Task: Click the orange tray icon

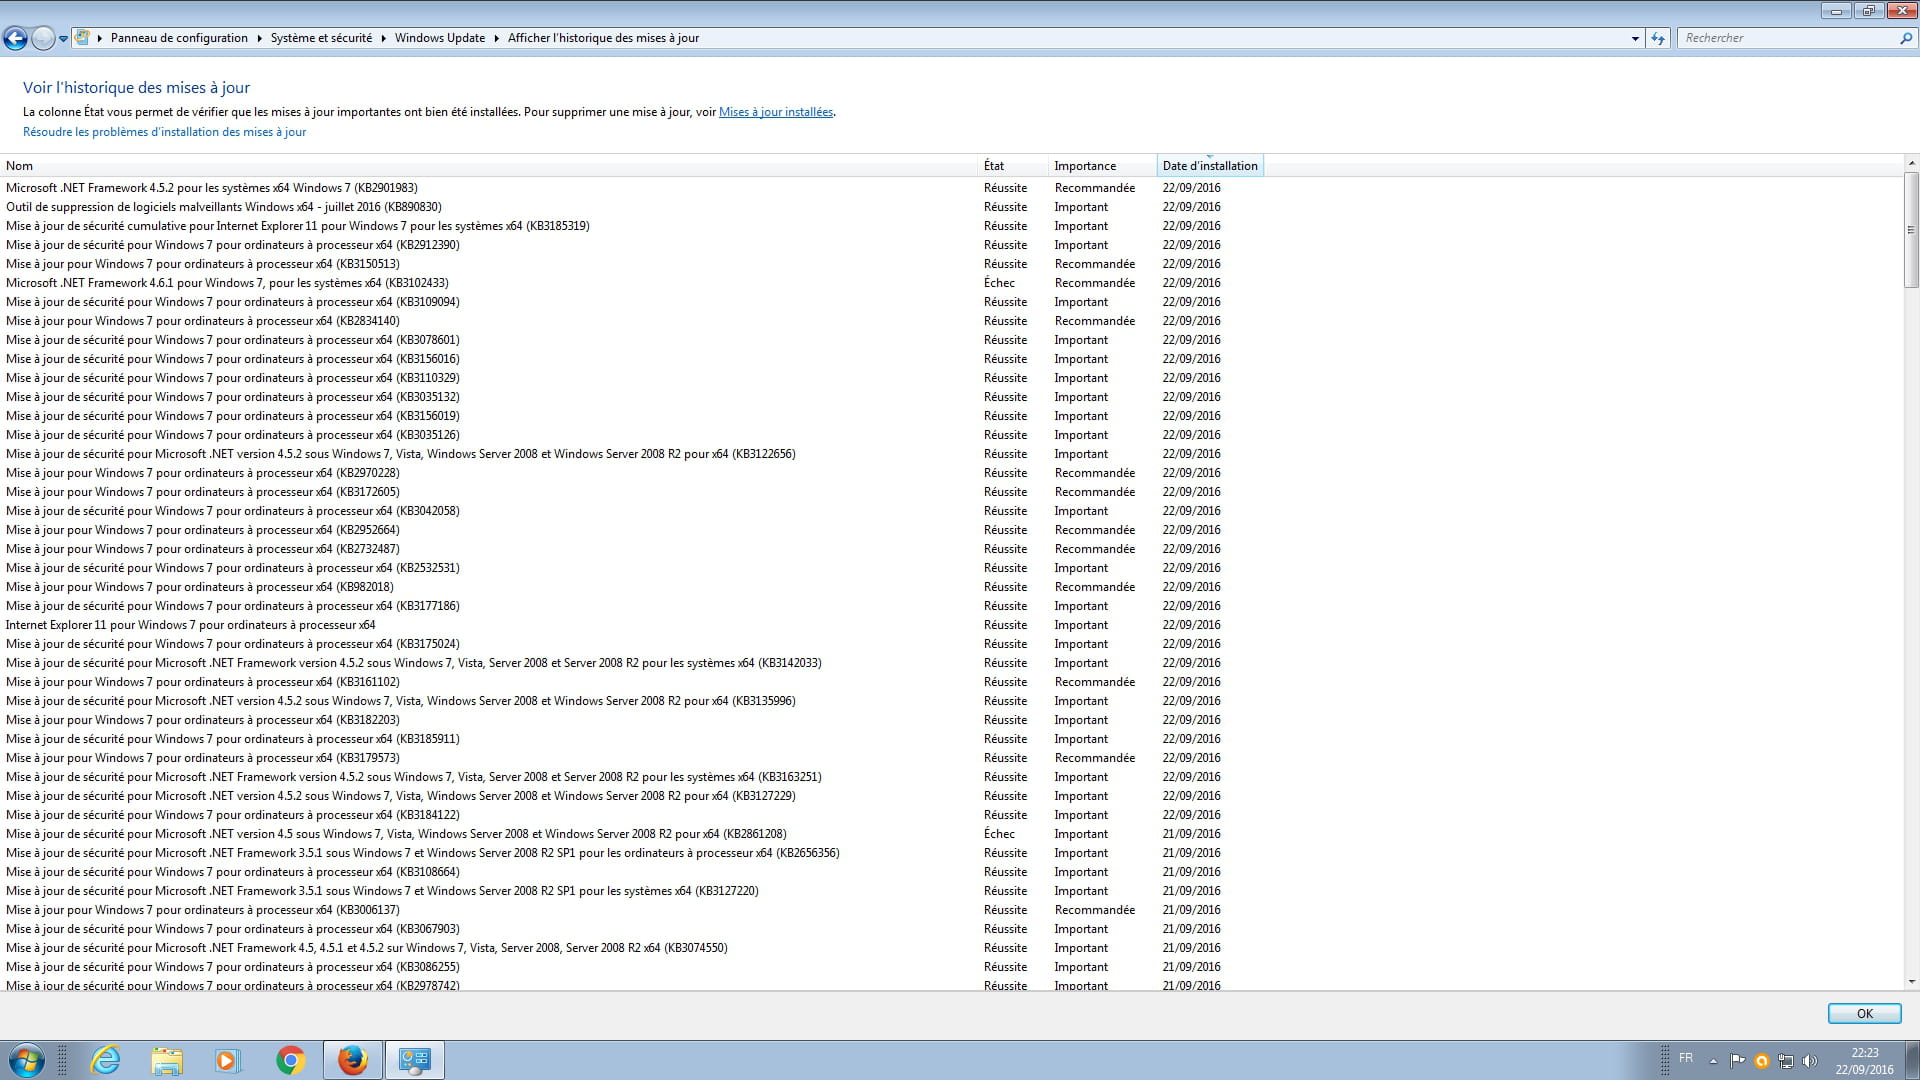Action: (1761, 1061)
